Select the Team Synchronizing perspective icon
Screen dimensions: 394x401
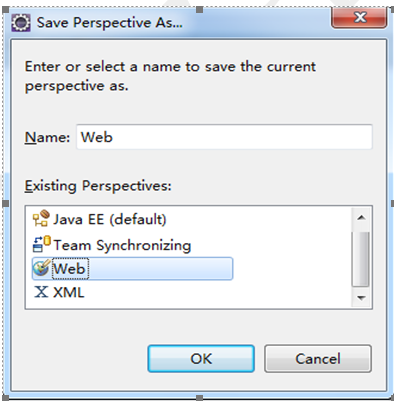(42, 244)
